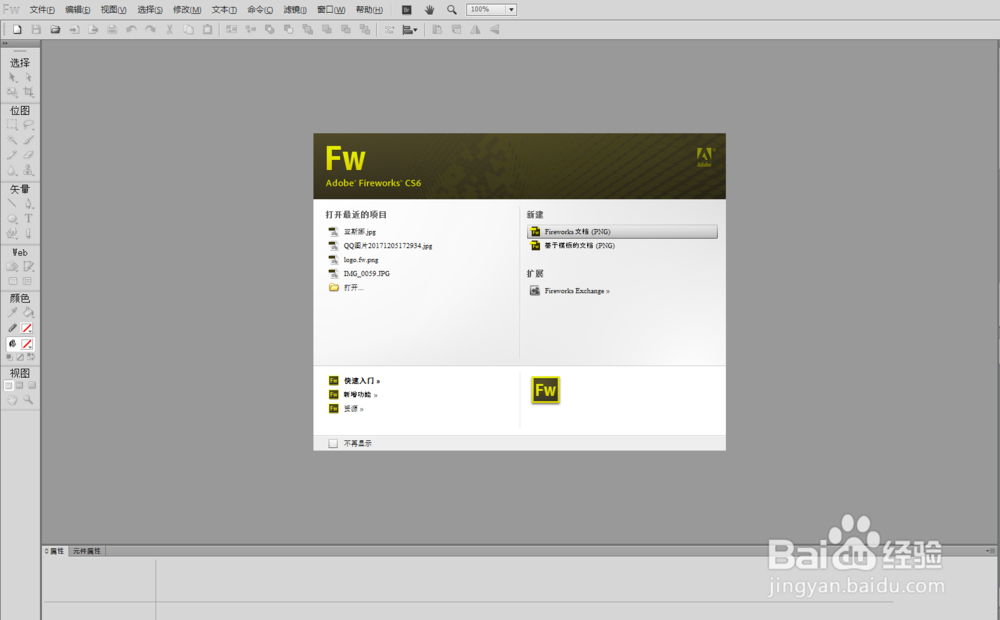Open the 新增功能 link
This screenshot has width=1000, height=620.
(x=353, y=395)
